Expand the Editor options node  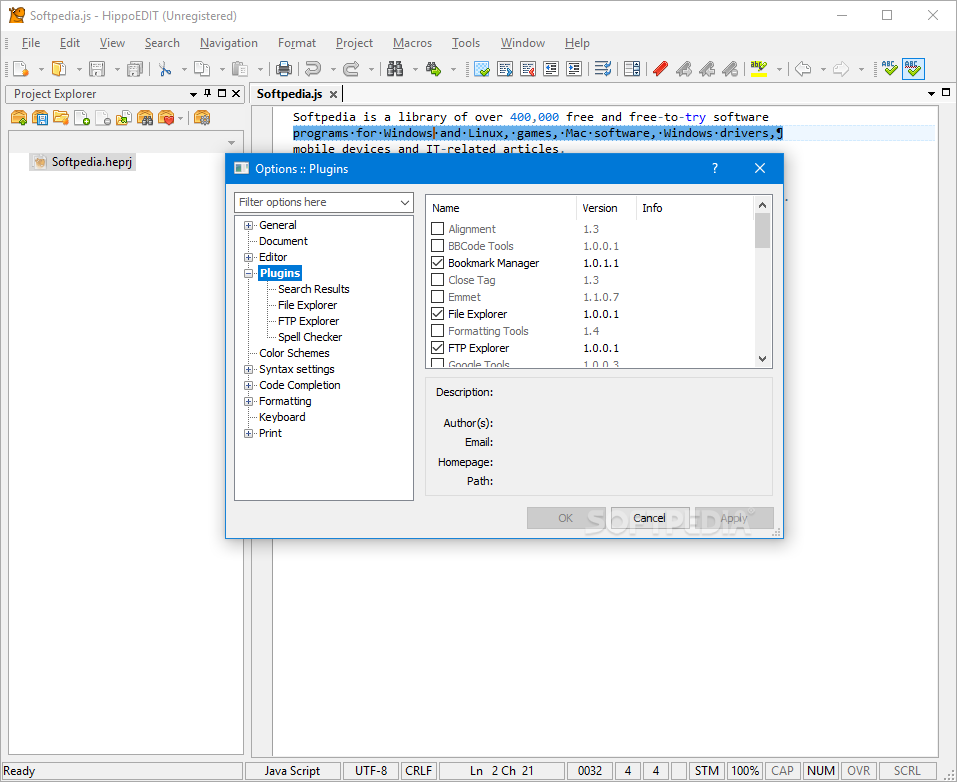pyautogui.click(x=248, y=257)
